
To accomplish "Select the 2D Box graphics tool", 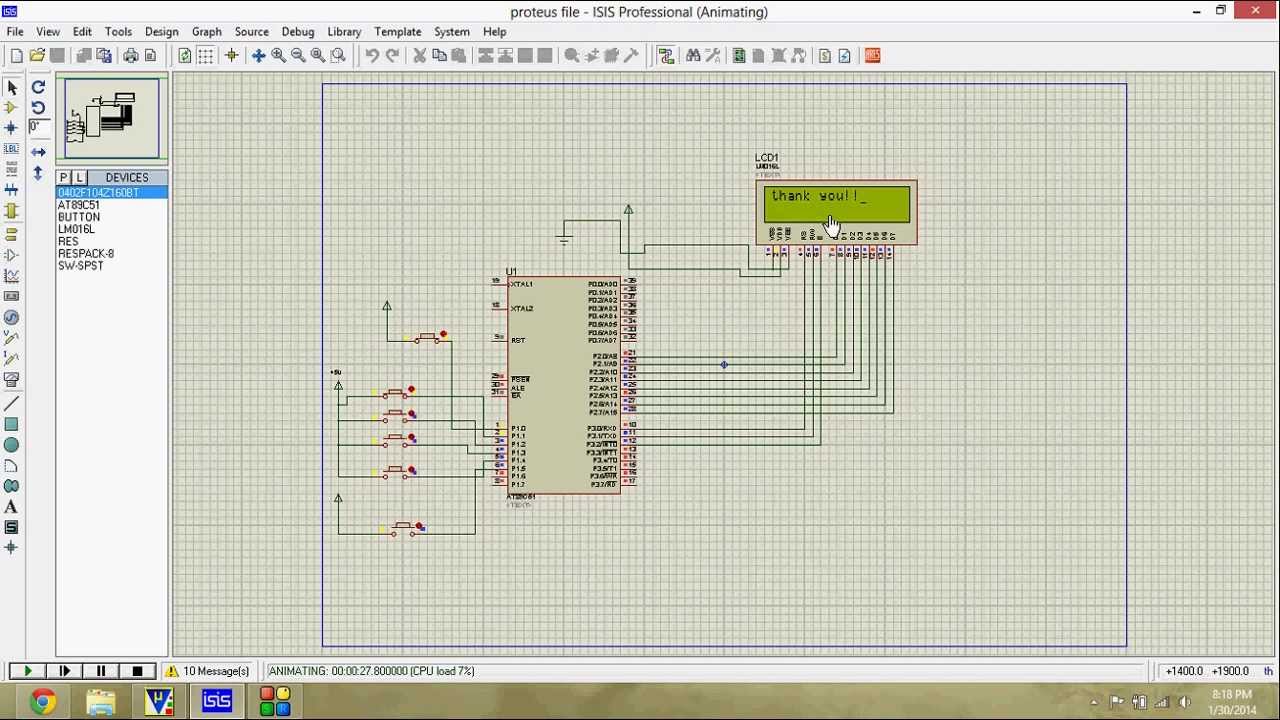I will pyautogui.click(x=11, y=424).
